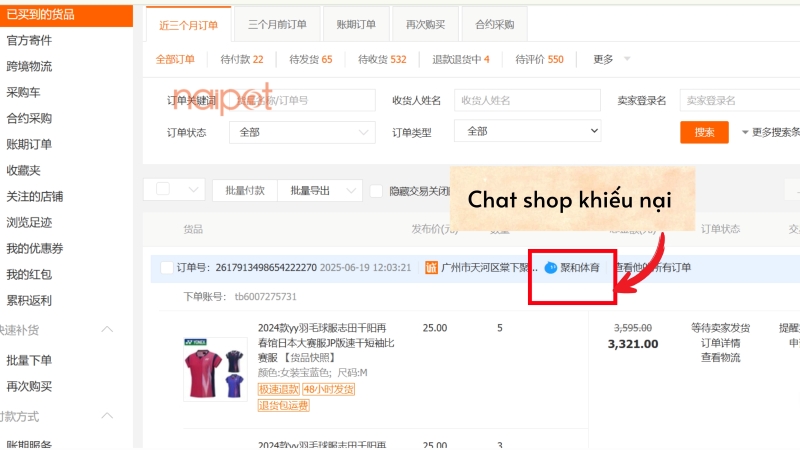Click the orange 搜索 button
Image resolution: width=800 pixels, height=450 pixels.
704,132
